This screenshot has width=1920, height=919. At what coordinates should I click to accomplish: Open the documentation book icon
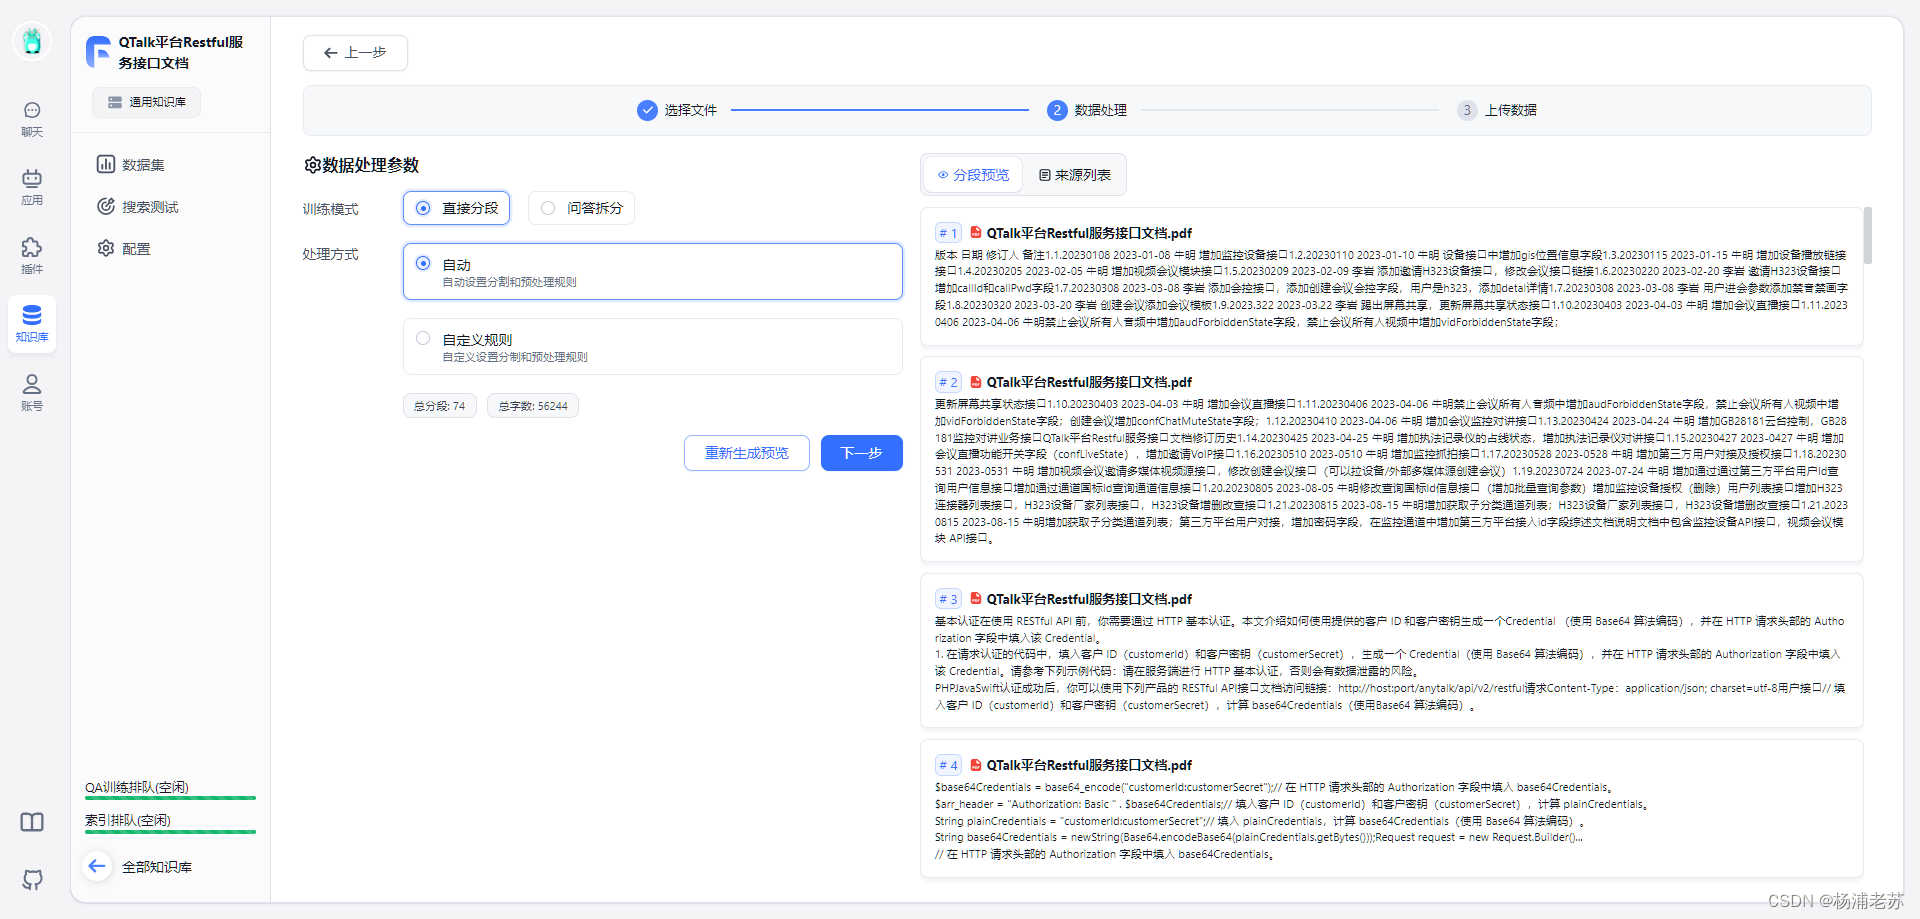click(x=31, y=821)
